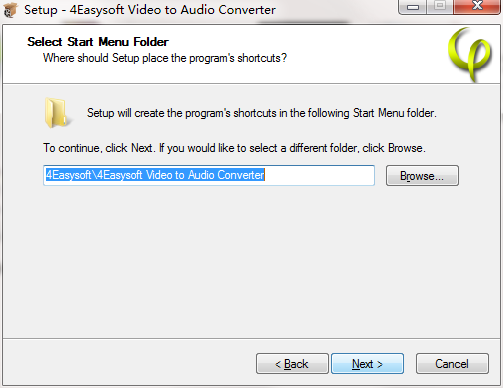Click the highlighted 4Easysoft folder path text

pos(155,175)
